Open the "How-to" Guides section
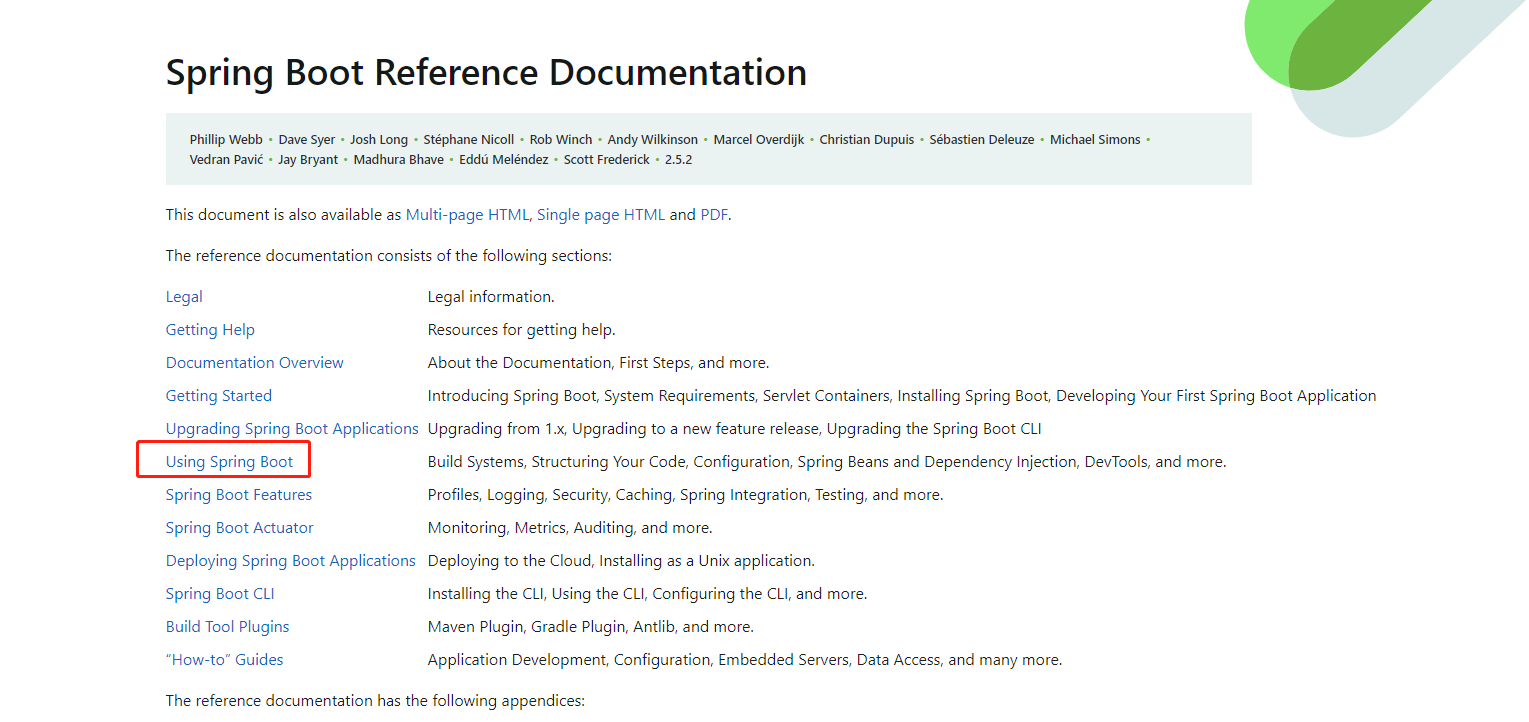Image resolution: width=1529 pixels, height=722 pixels. coord(224,659)
